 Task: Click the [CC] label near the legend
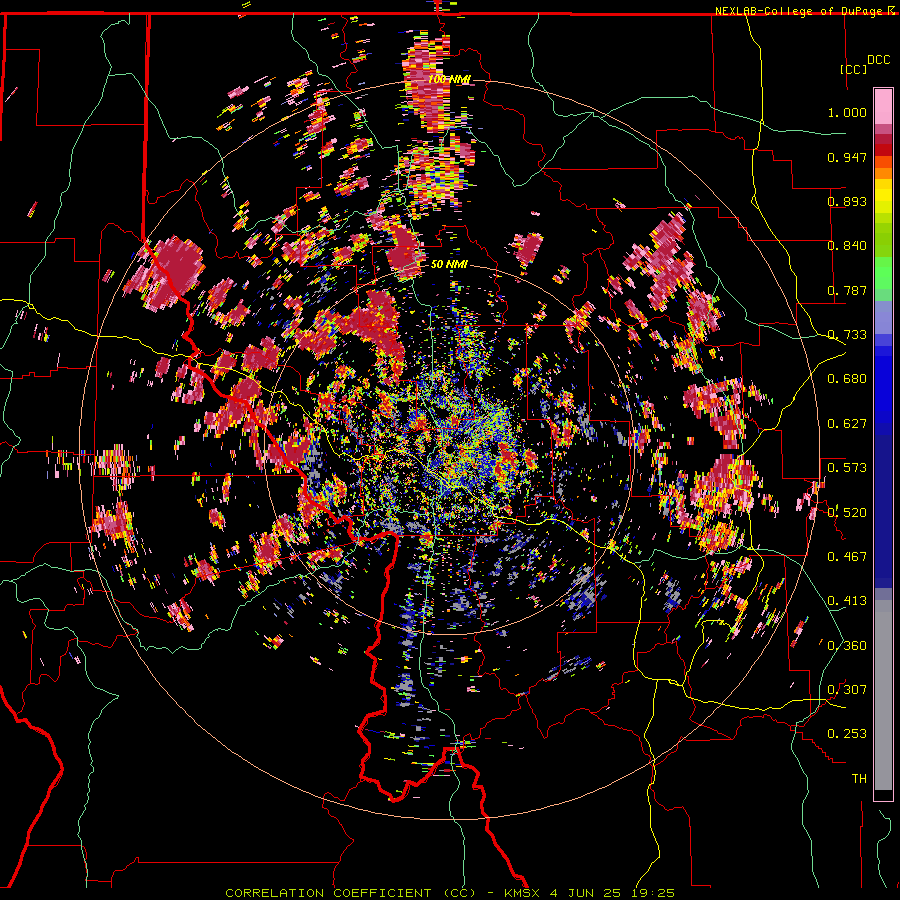point(854,69)
